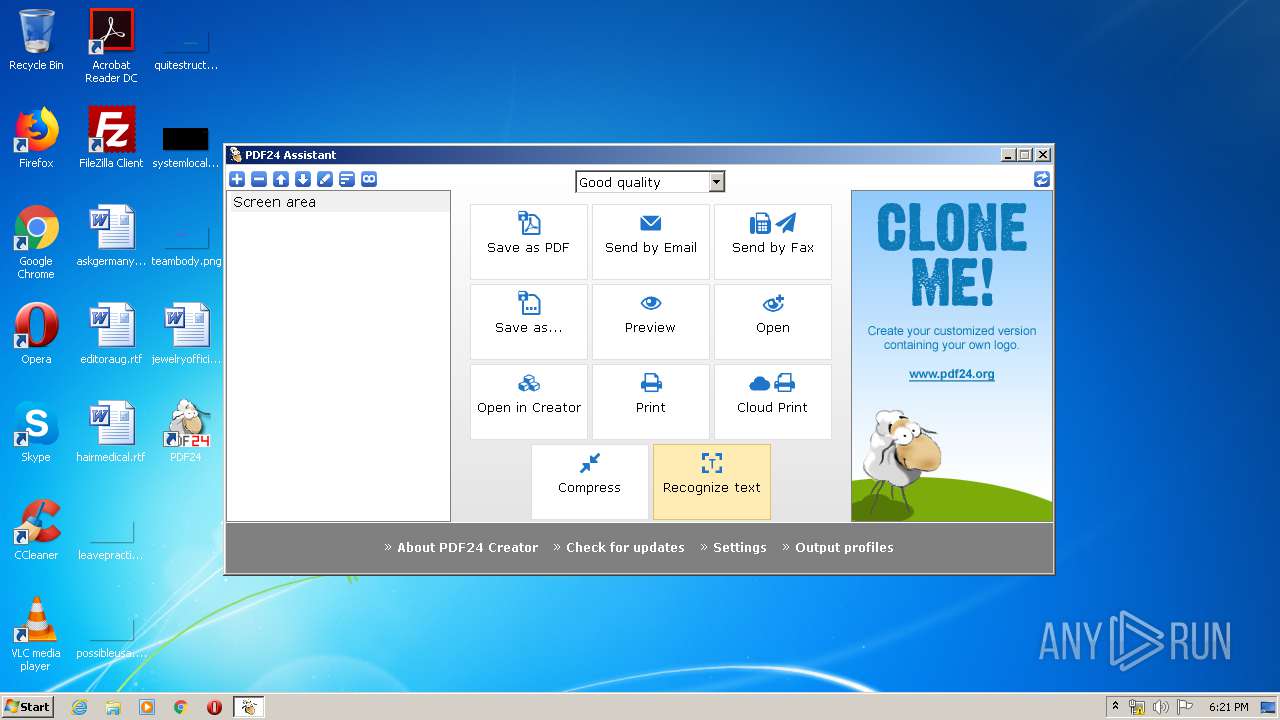Move selected item down

pos(303,179)
